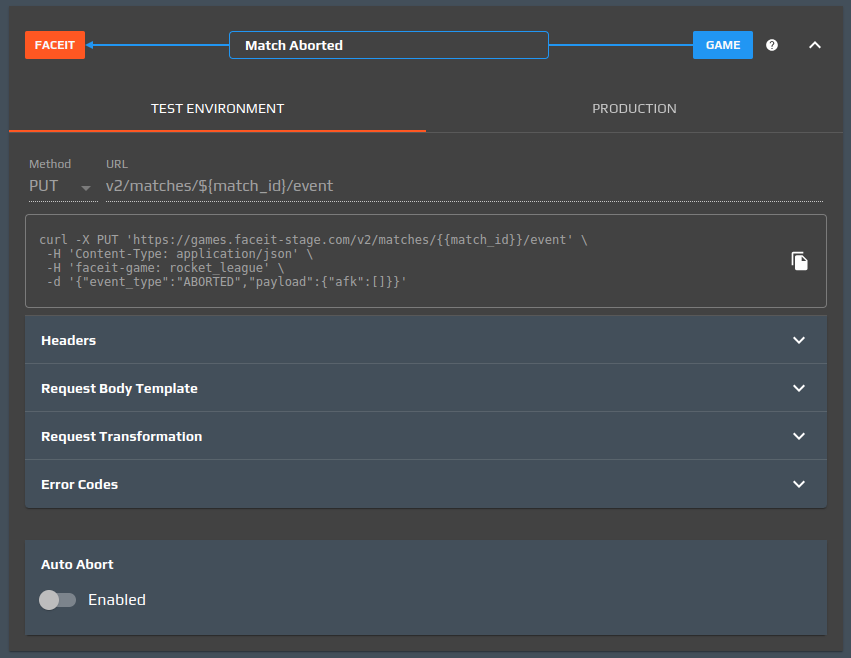This screenshot has height=658, width=851.
Task: Click the Match Aborted name field
Action: coord(388,45)
